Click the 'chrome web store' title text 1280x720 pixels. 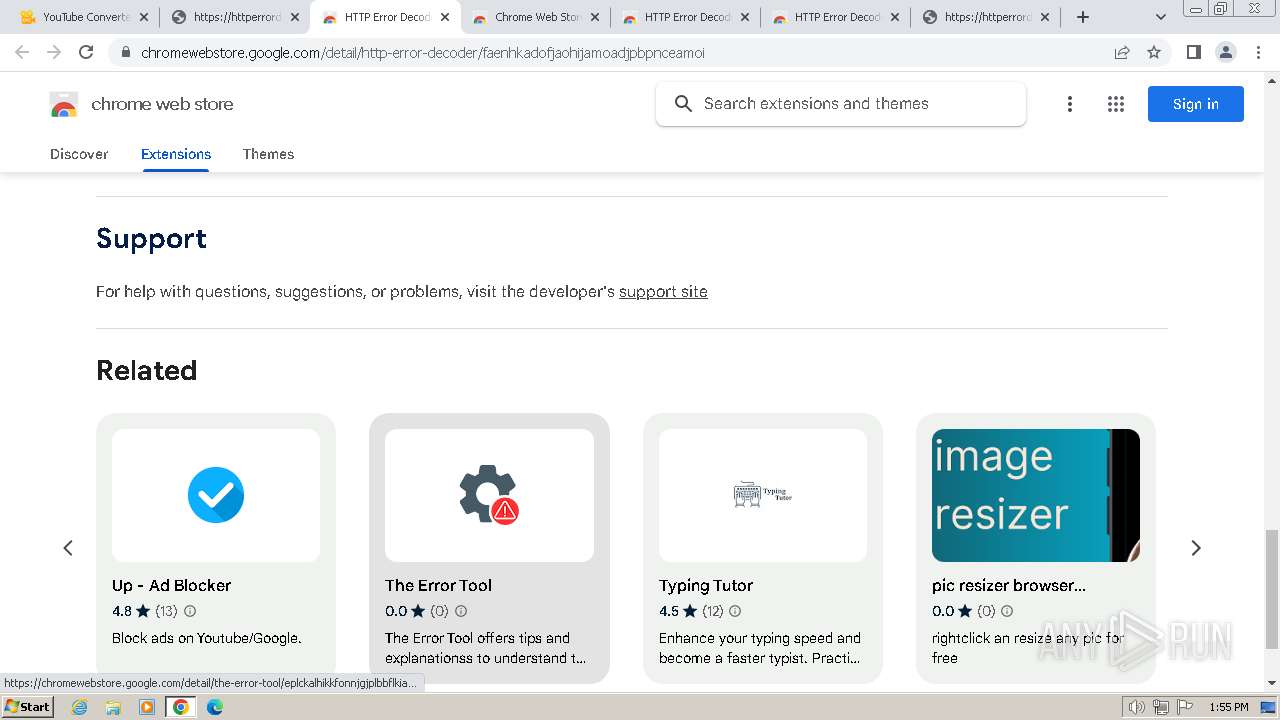click(x=162, y=104)
